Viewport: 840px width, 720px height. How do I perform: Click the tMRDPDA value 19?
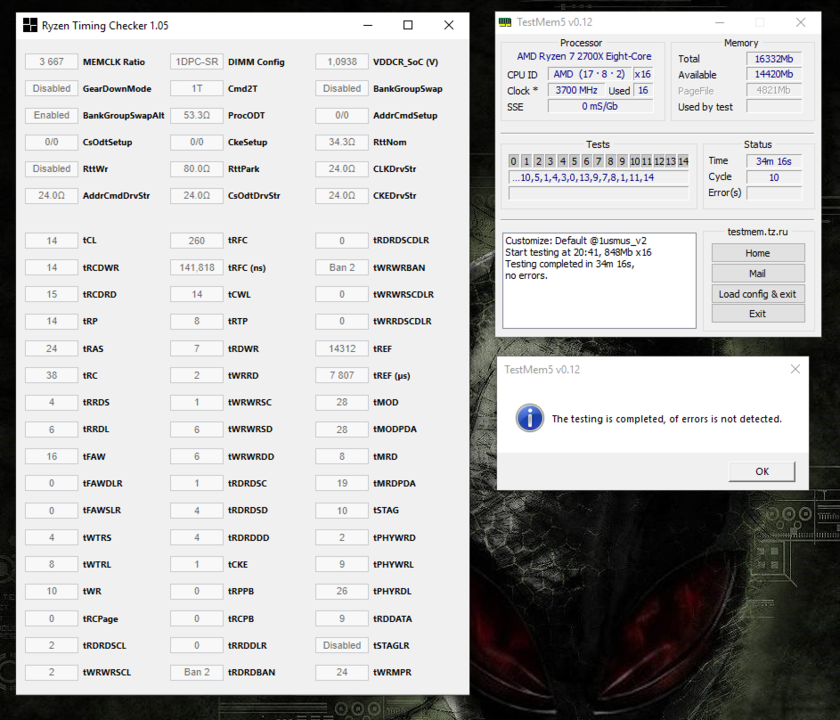(x=342, y=483)
